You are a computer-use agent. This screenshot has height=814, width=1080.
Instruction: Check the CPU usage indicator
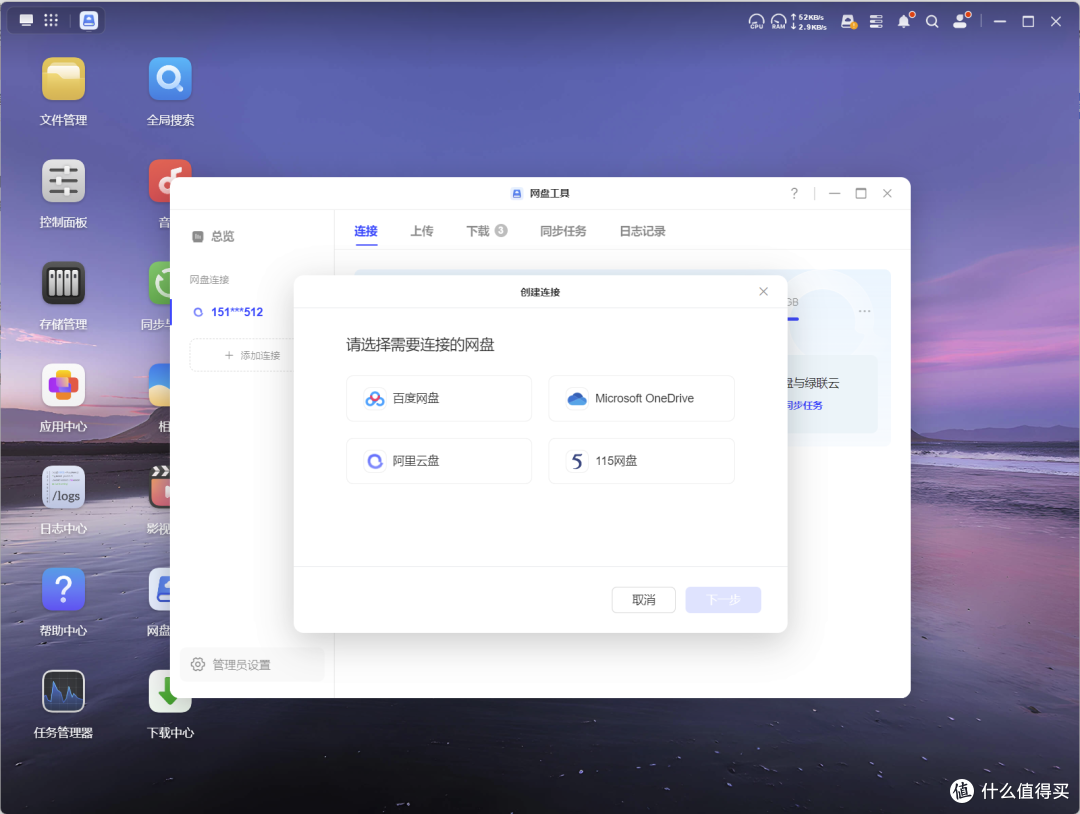coord(756,21)
